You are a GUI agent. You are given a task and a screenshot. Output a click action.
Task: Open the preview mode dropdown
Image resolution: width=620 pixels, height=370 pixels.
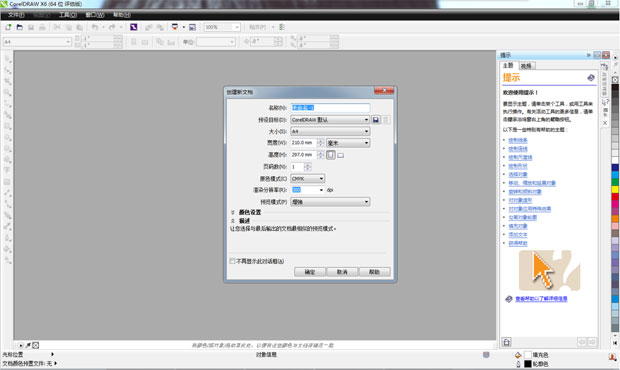click(x=330, y=202)
